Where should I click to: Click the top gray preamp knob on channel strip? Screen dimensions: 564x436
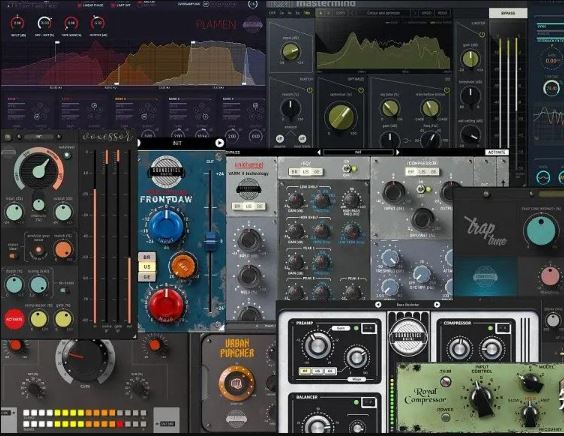click(x=248, y=239)
